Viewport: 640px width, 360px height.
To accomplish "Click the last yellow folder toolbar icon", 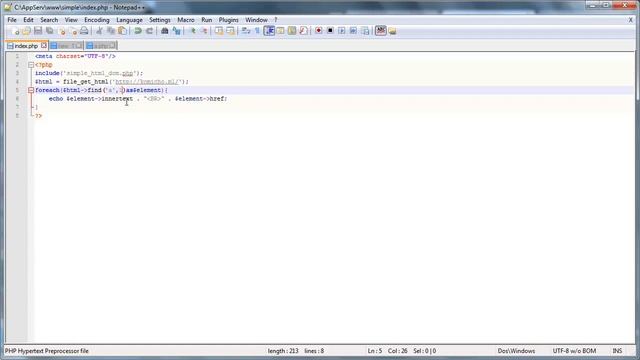I will (392, 31).
